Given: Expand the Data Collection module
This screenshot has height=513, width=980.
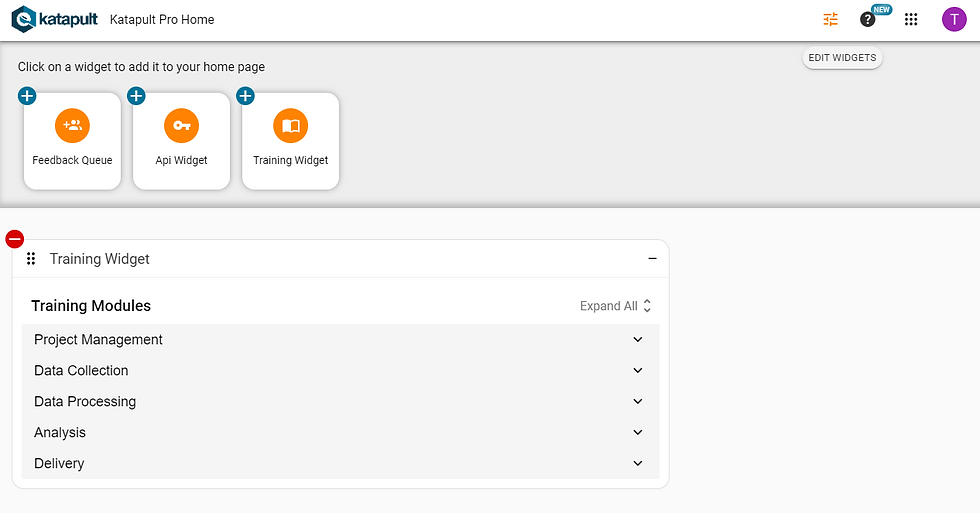Looking at the screenshot, I should (x=340, y=371).
